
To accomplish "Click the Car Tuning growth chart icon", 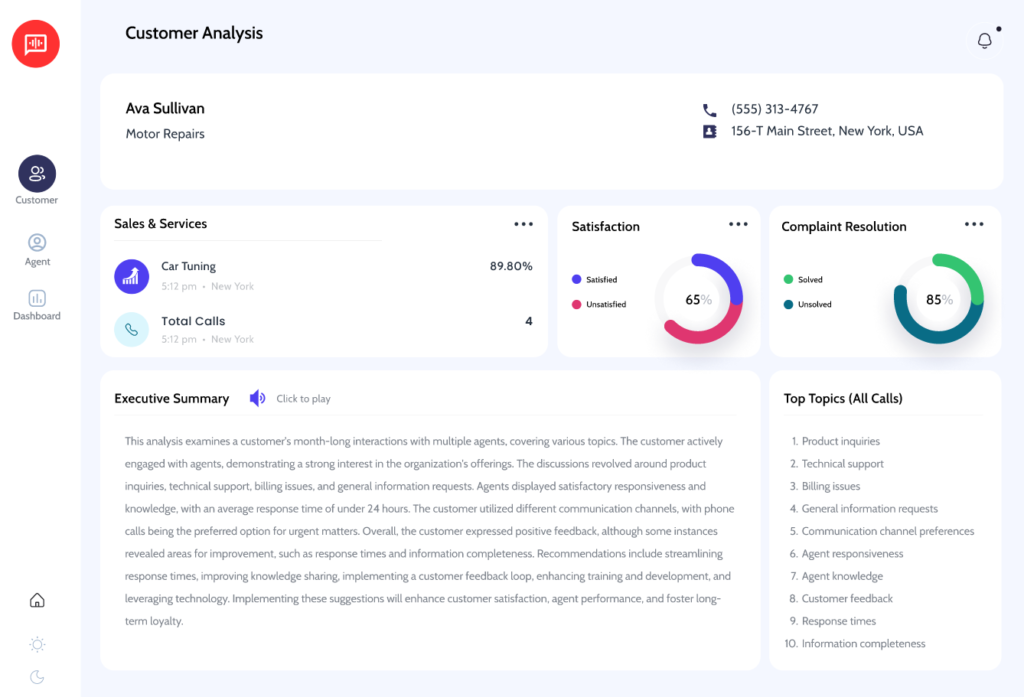I will point(131,276).
